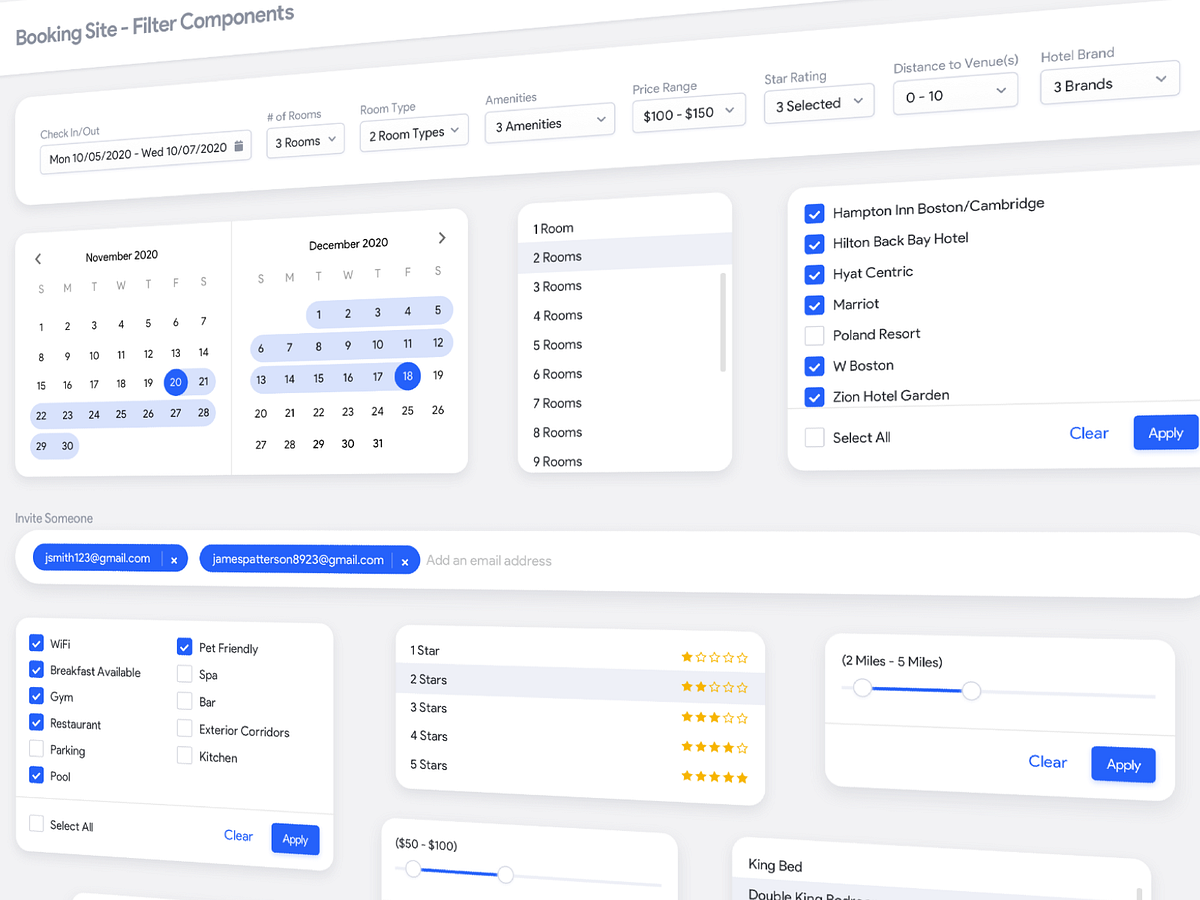The height and width of the screenshot is (900, 1200).
Task: Select December 31 in calendar
Action: coord(377,443)
